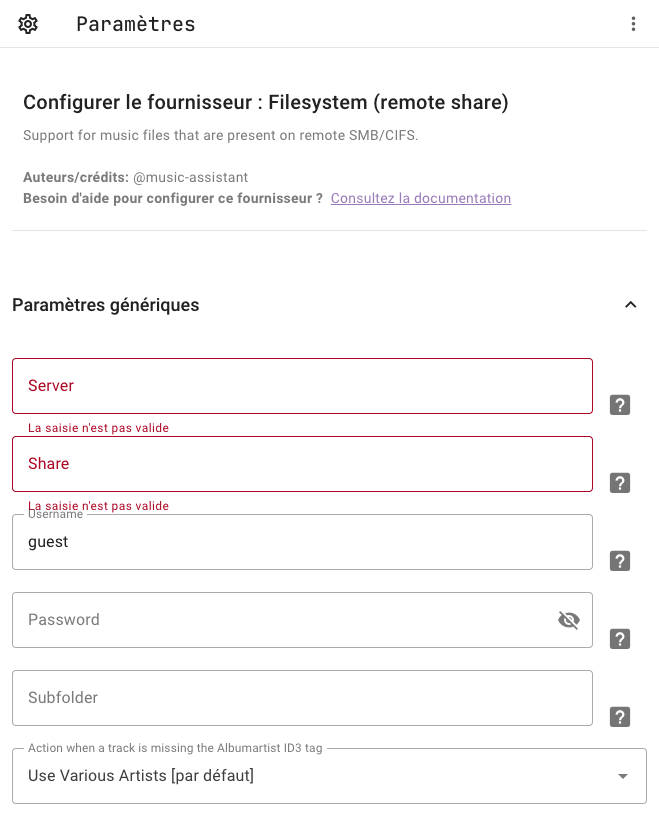Screen dimensions: 659x818
Task: Click the help icon next to Server
Action: pyautogui.click(x=620, y=405)
